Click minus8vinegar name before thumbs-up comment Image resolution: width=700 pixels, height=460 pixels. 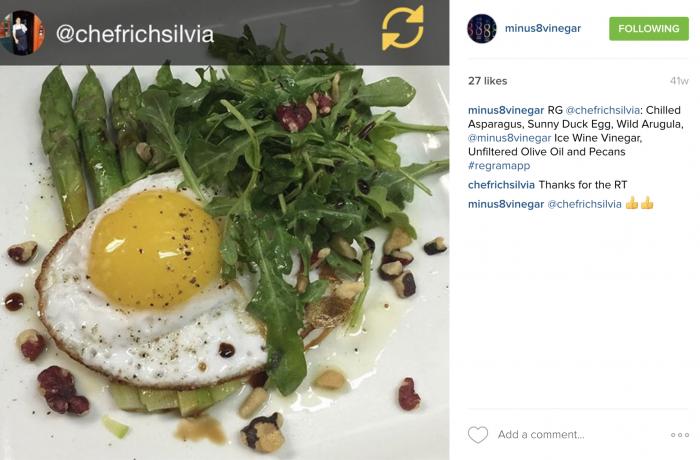tap(506, 204)
